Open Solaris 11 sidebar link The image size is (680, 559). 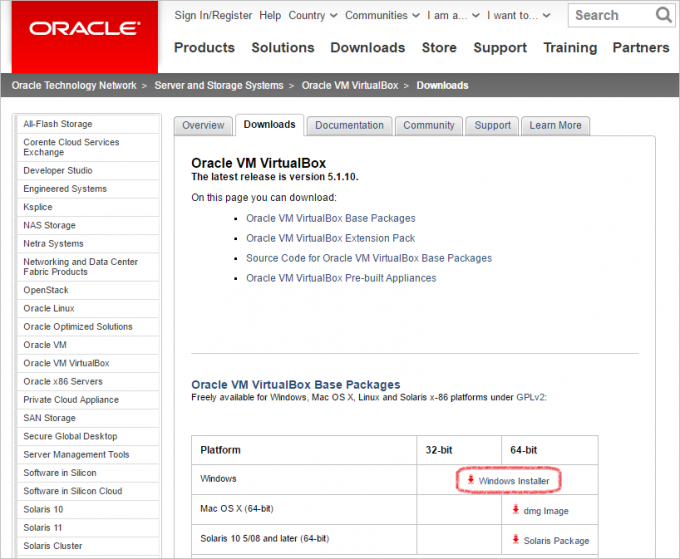[x=43, y=528]
